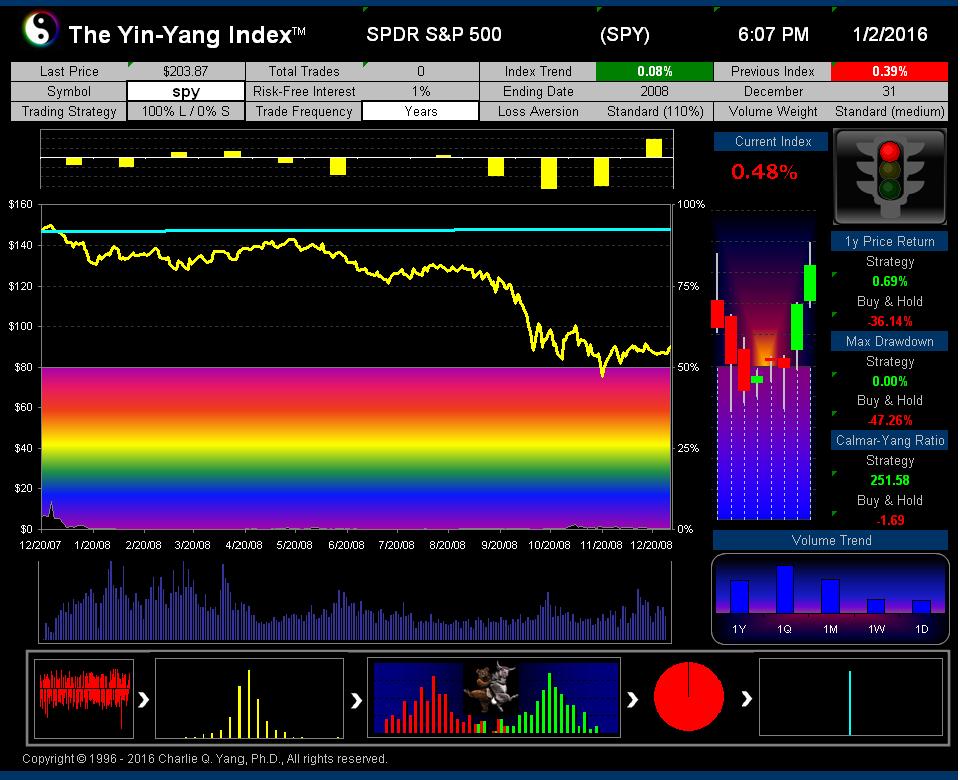
Task: Click the arrow after the pie chart
Action: tap(746, 698)
